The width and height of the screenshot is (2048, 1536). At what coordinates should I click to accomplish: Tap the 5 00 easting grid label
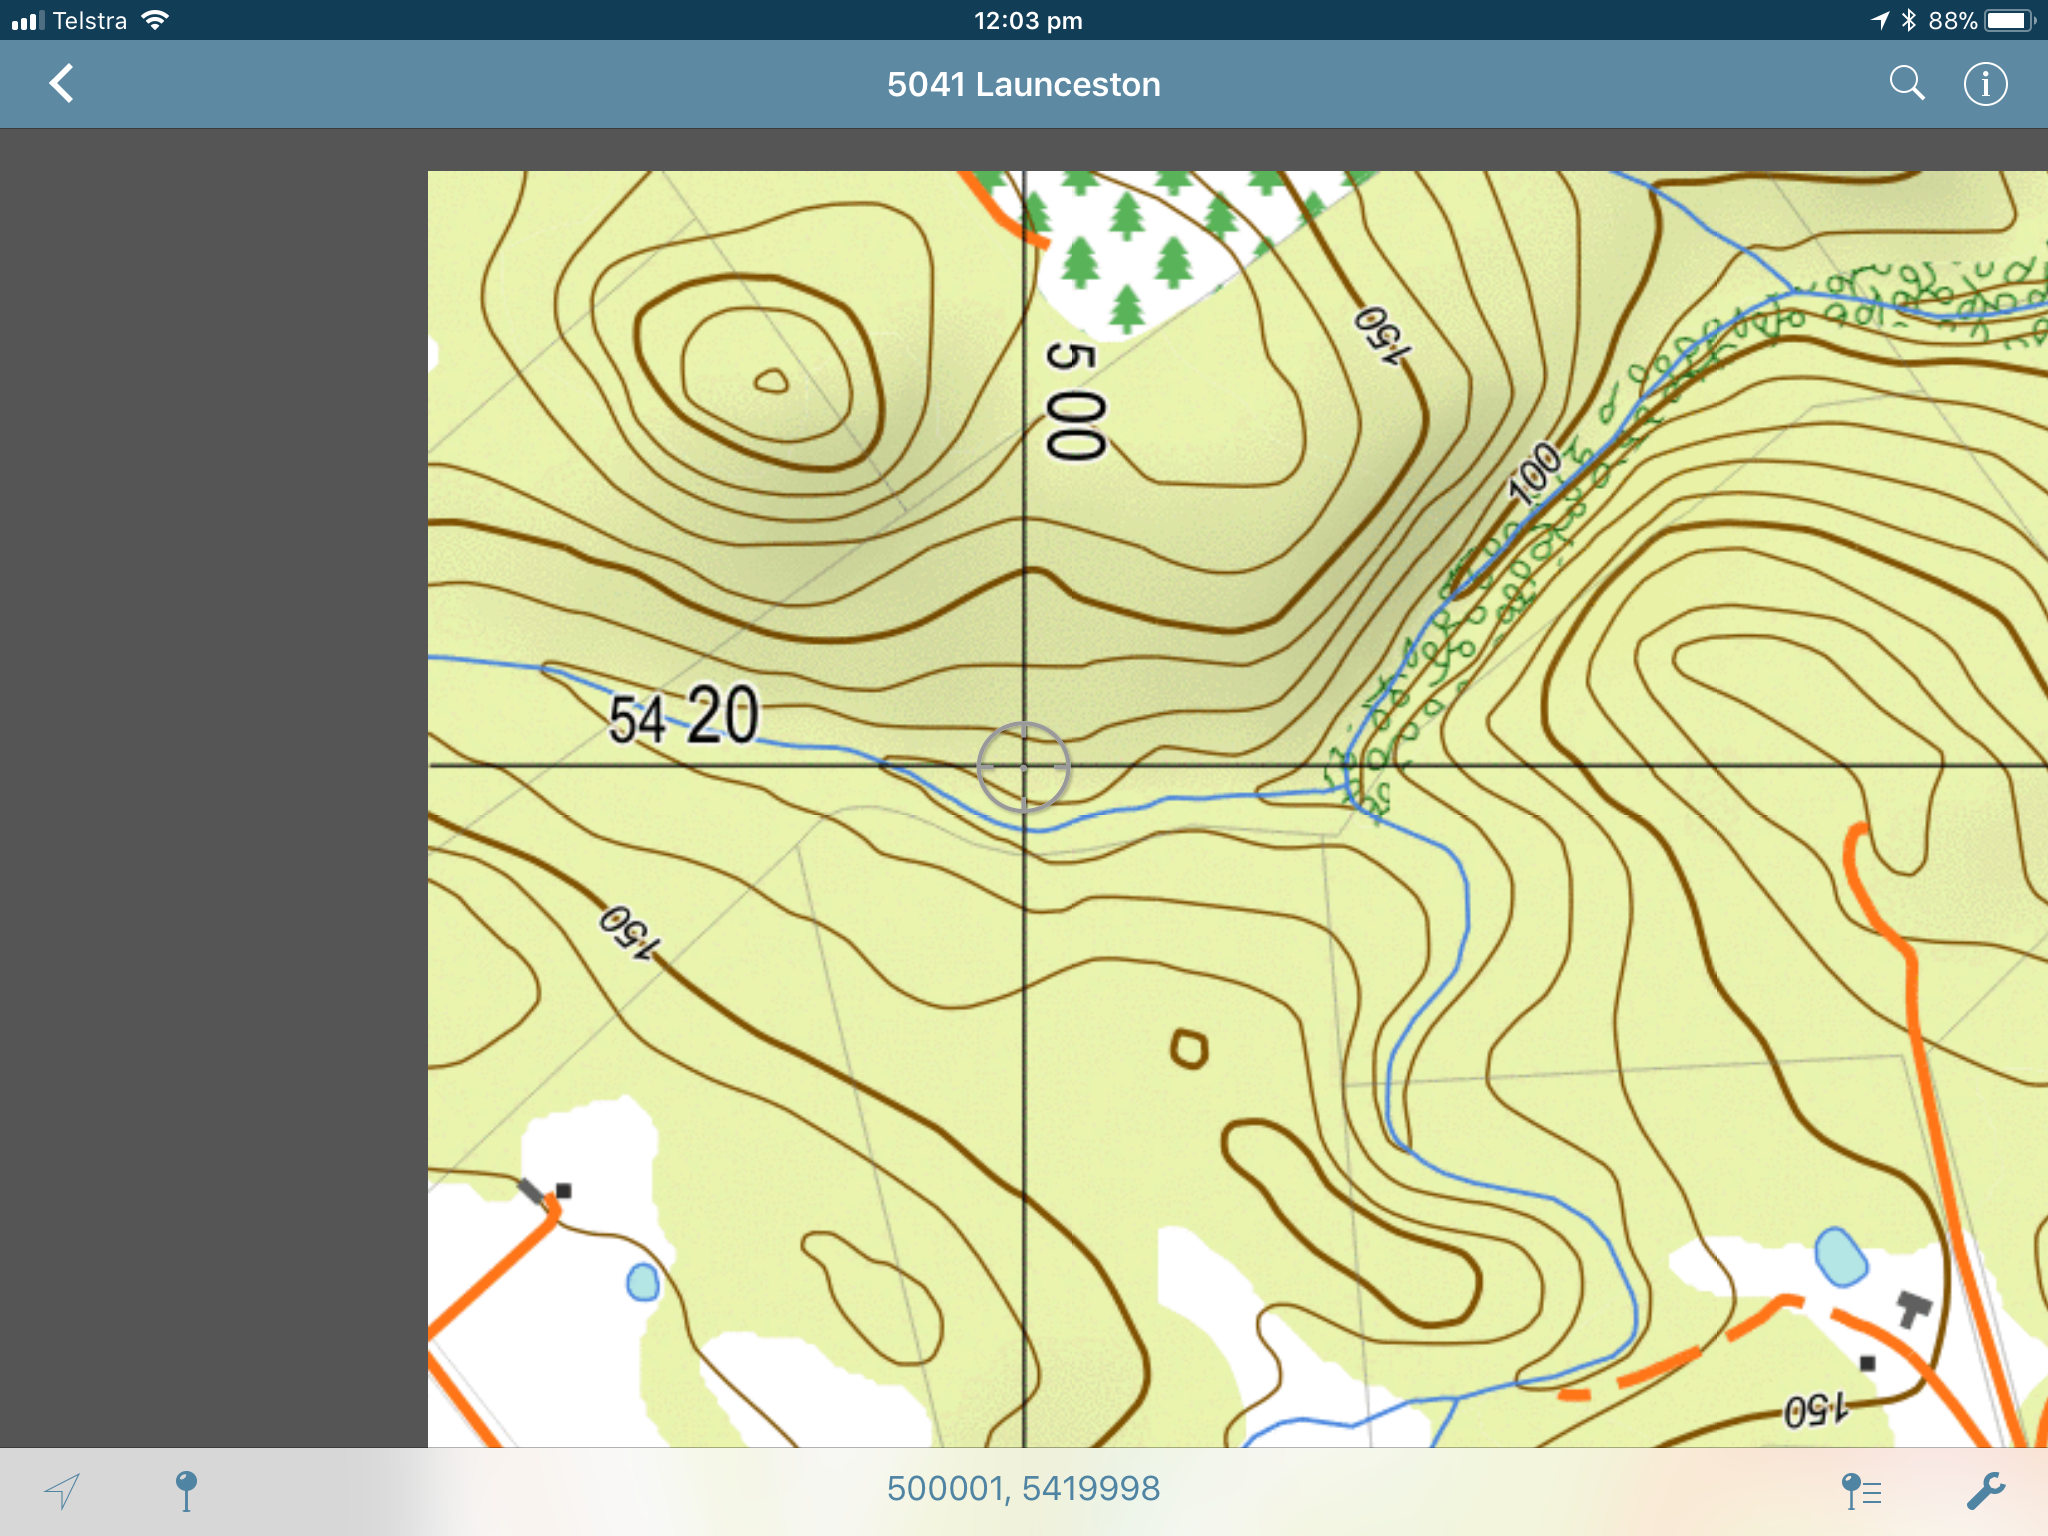(1075, 401)
